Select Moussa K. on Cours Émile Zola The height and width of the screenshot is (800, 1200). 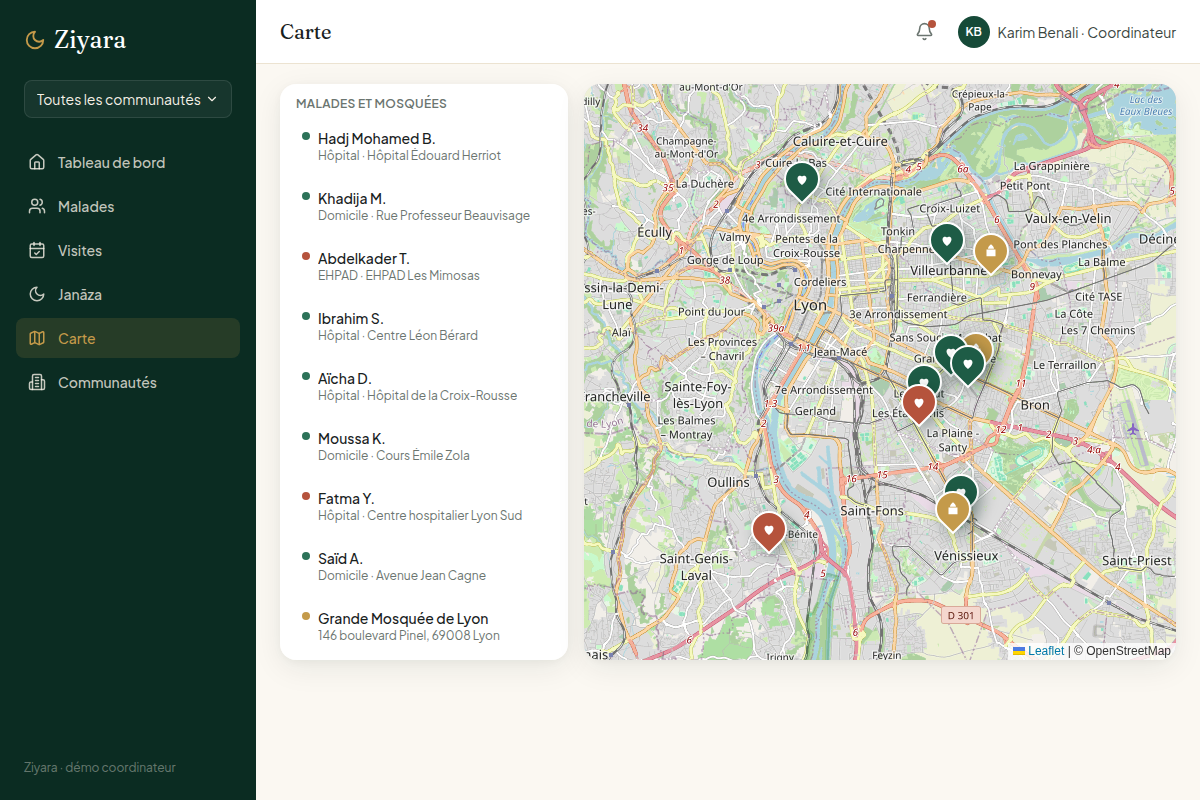tap(424, 446)
